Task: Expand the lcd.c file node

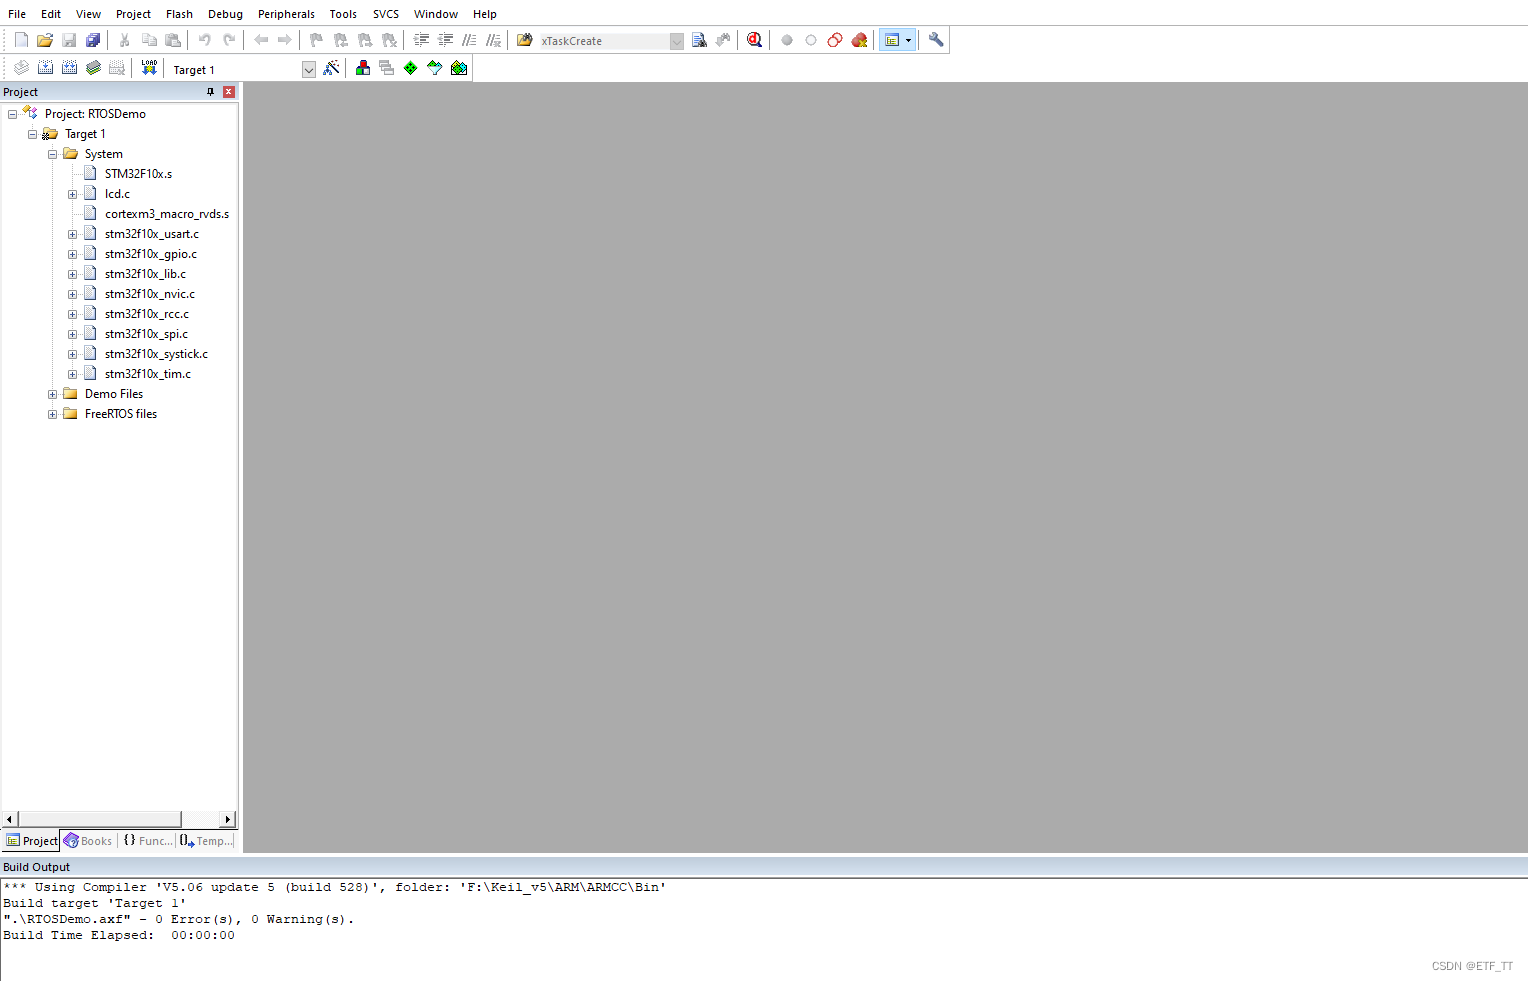Action: tap(72, 194)
